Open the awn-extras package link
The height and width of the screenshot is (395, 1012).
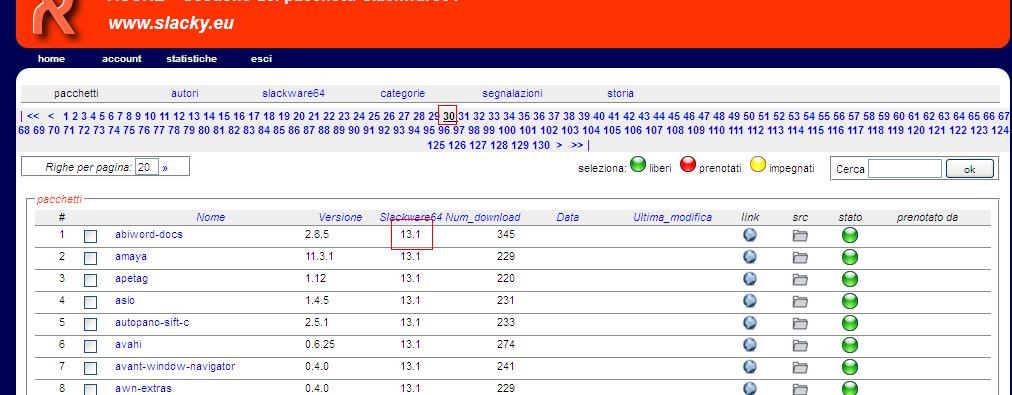143,389
